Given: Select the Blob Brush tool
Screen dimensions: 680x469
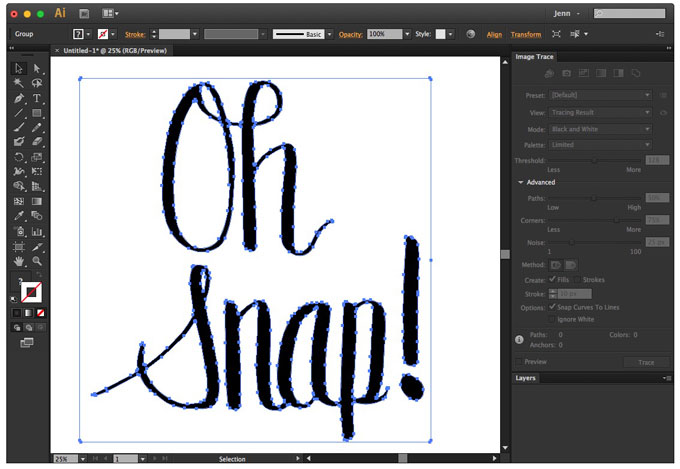Looking at the screenshot, I should point(19,142).
